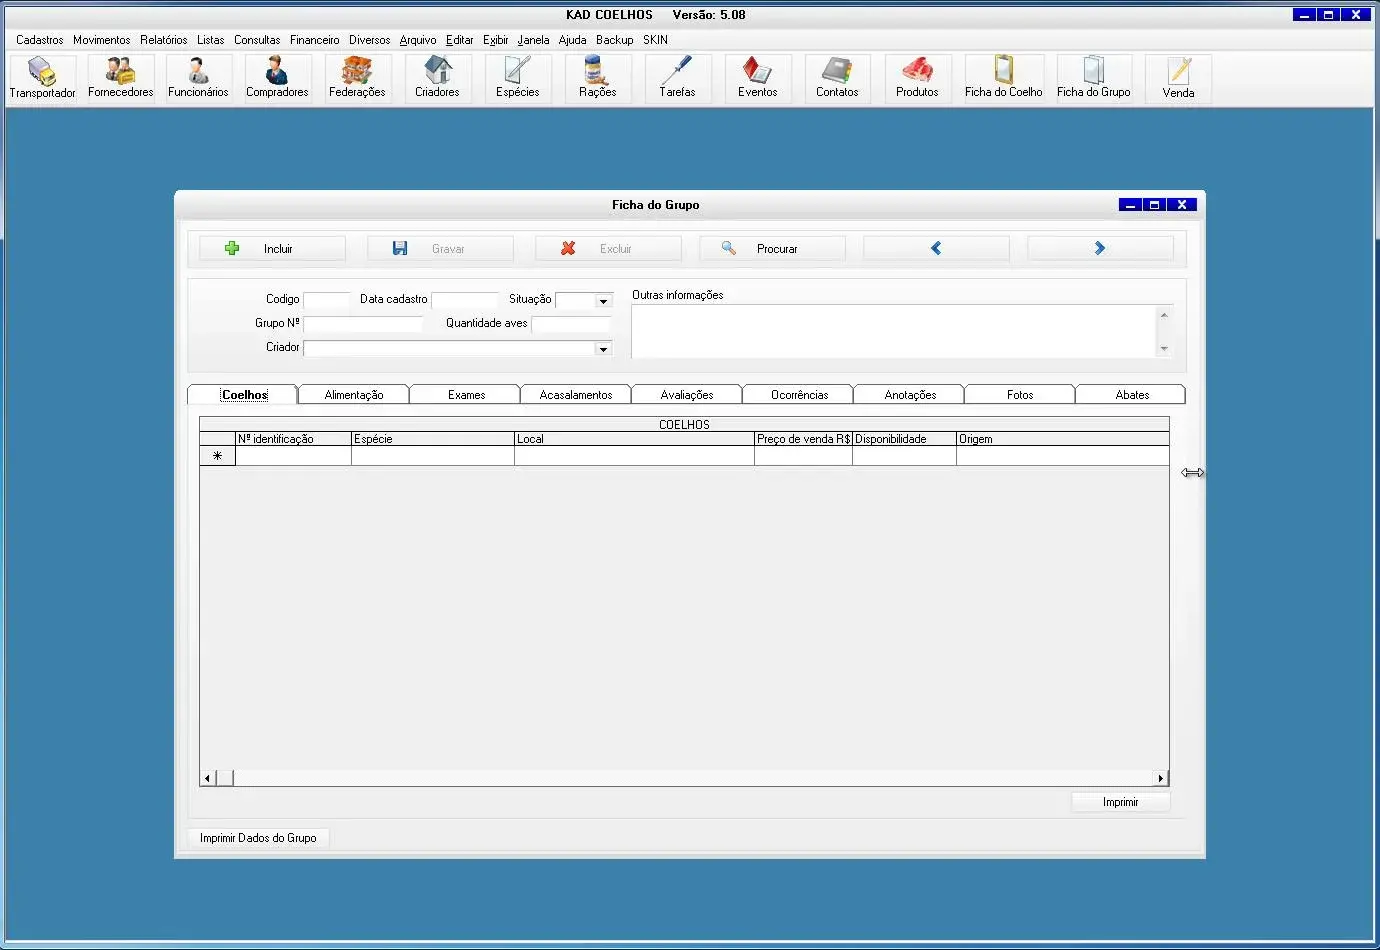Open the Transportador toolbar icon

click(x=42, y=78)
